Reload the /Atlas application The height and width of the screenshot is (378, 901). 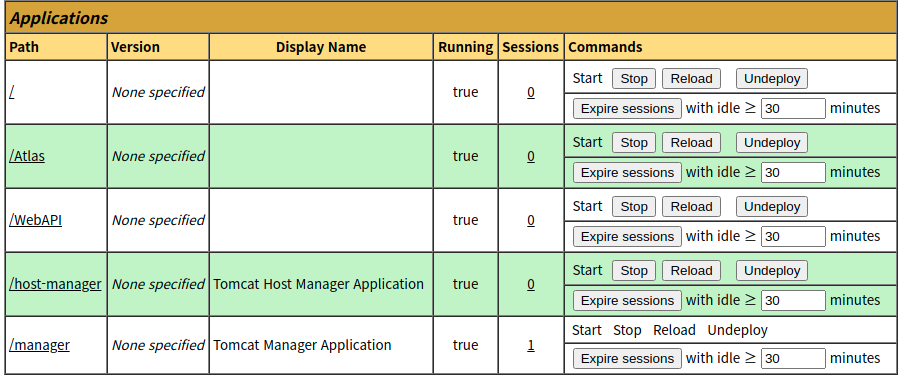(691, 142)
